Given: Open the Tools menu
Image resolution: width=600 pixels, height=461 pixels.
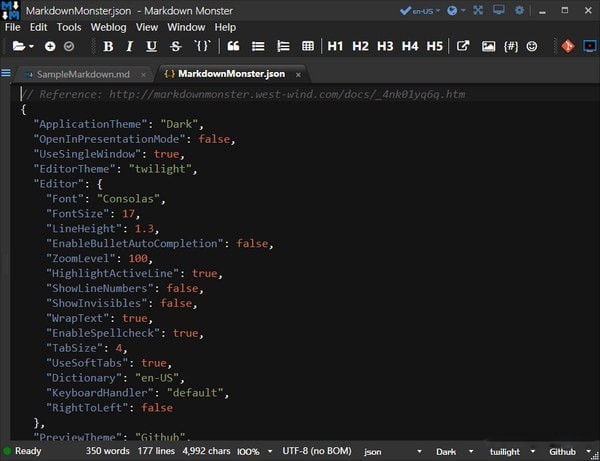Looking at the screenshot, I should (x=69, y=27).
